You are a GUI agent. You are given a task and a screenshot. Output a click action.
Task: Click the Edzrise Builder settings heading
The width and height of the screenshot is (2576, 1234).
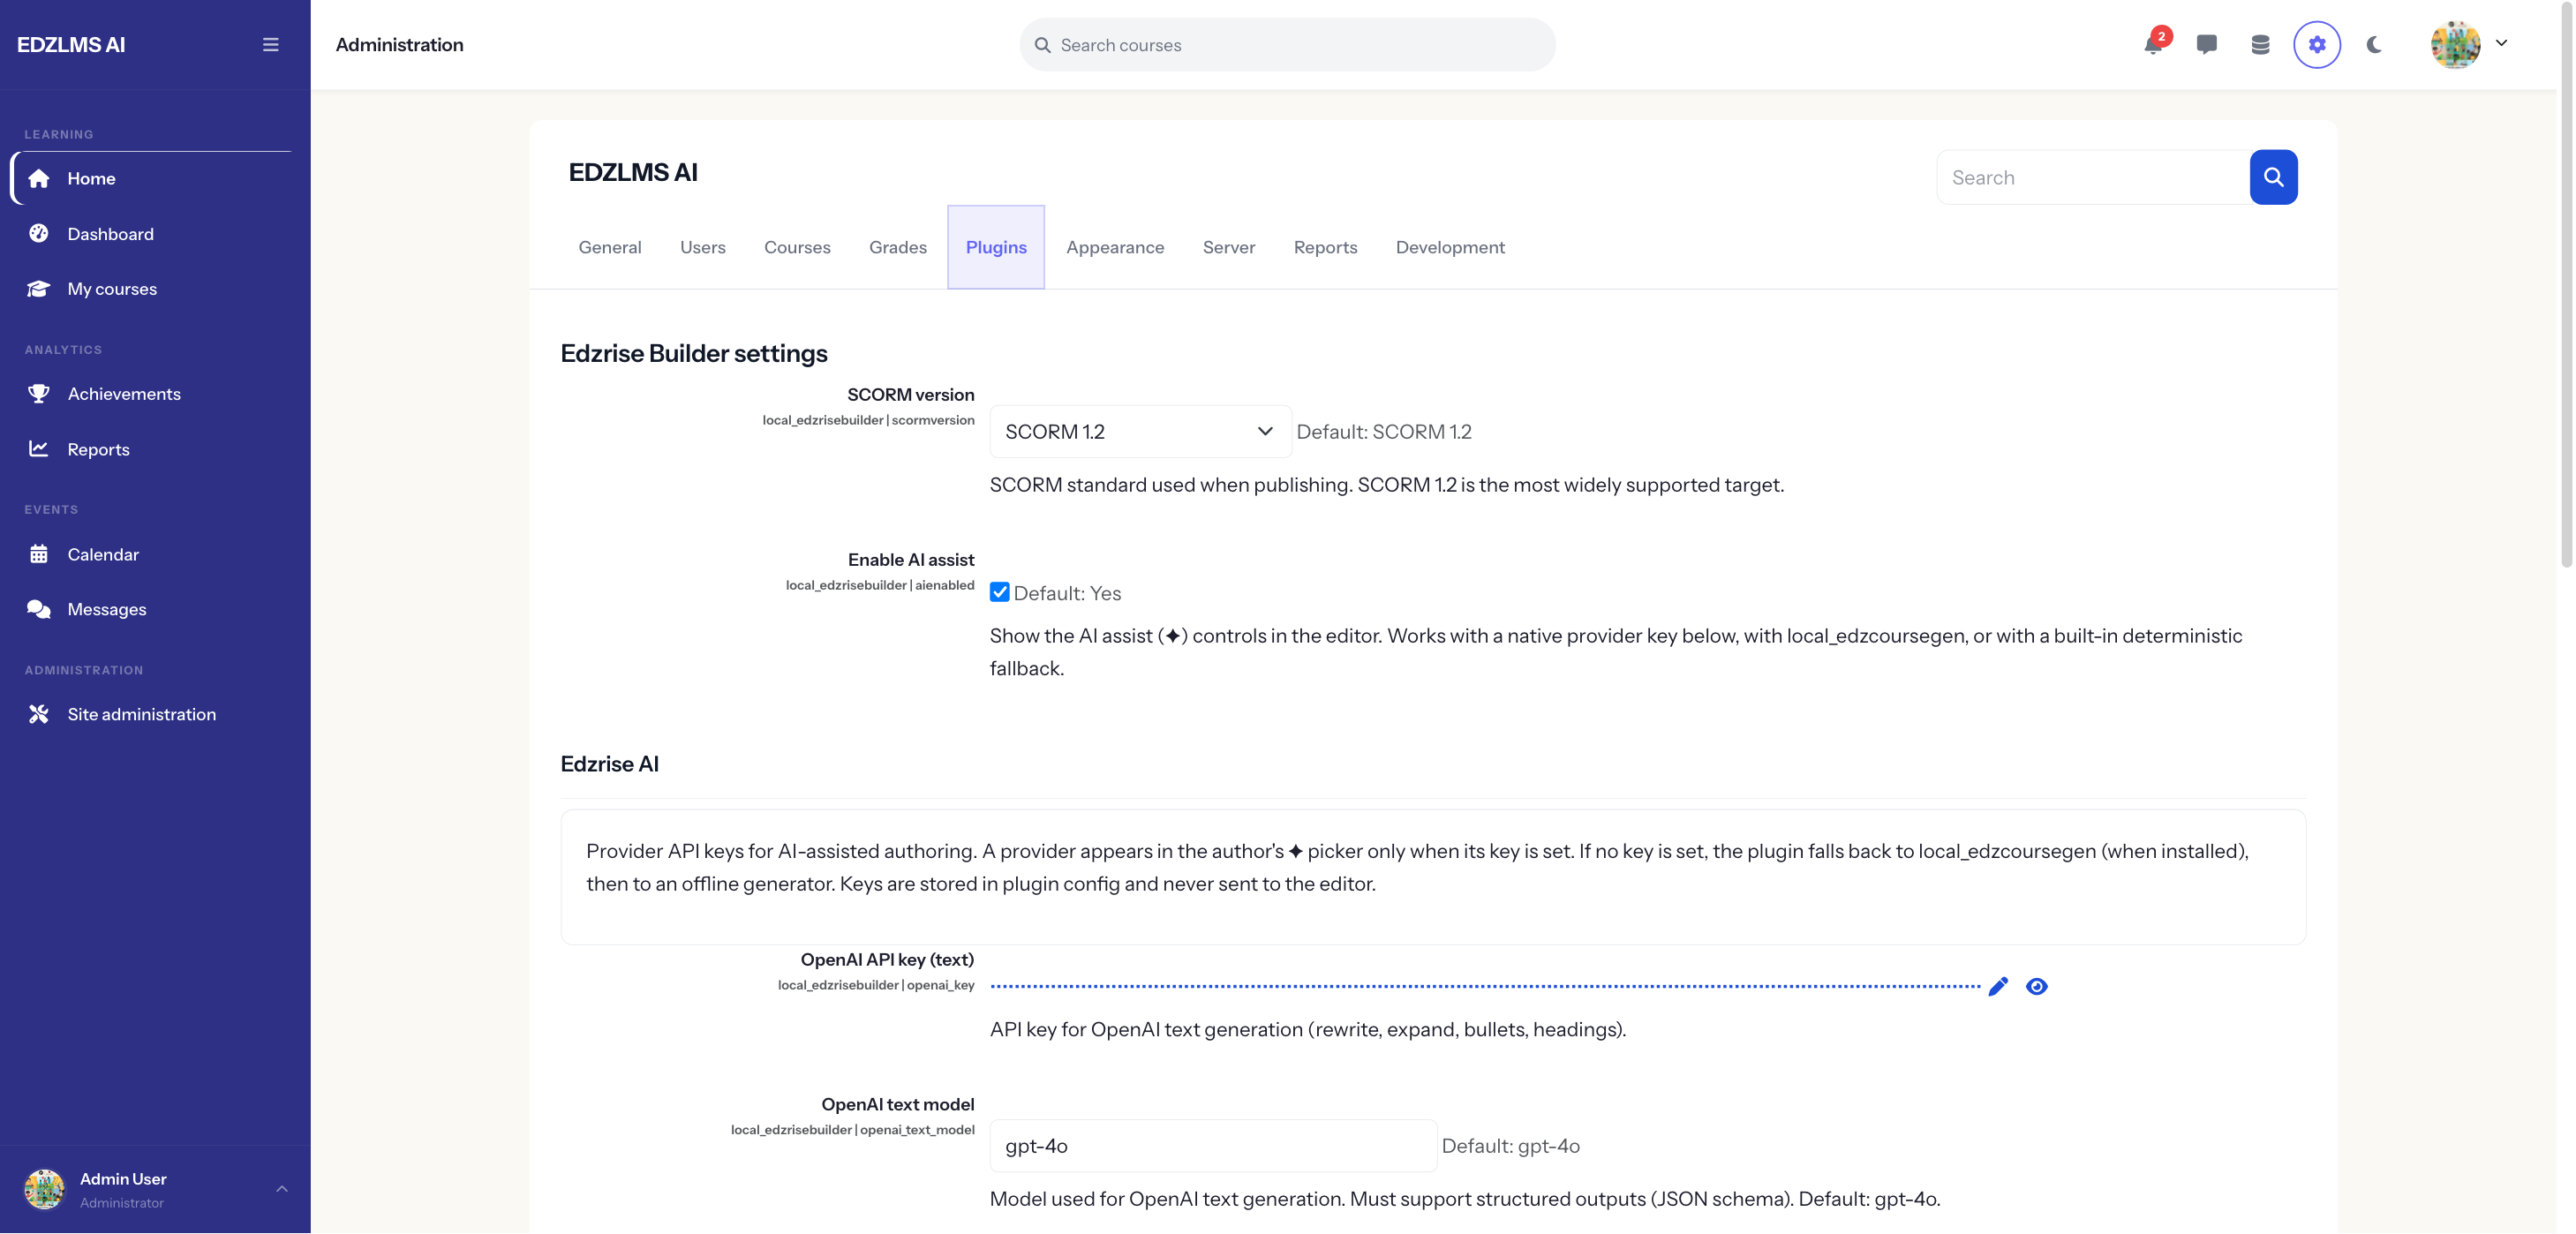tap(693, 353)
